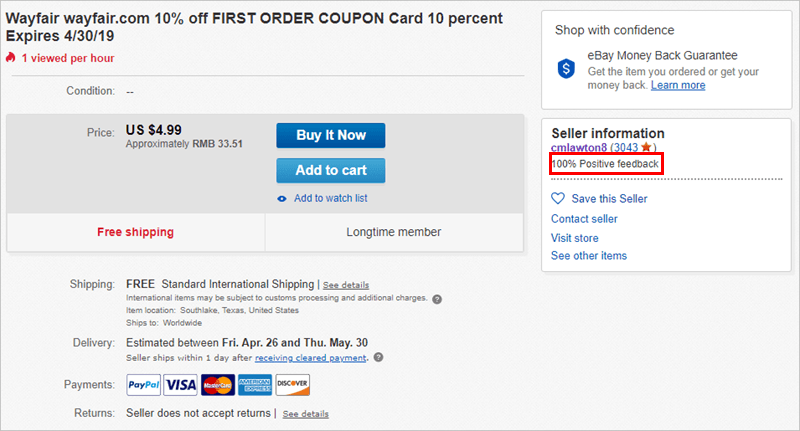
Task: Click the Add to cart button
Action: (331, 170)
